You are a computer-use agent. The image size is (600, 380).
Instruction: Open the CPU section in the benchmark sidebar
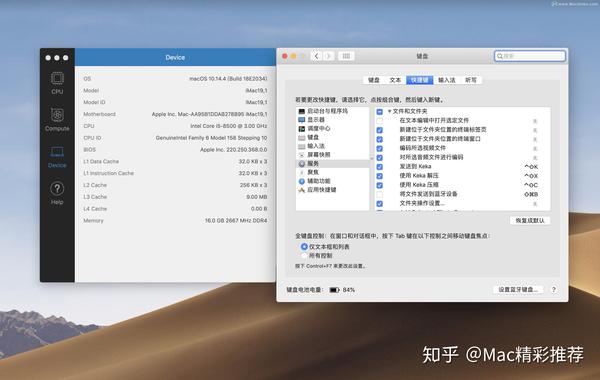(57, 83)
